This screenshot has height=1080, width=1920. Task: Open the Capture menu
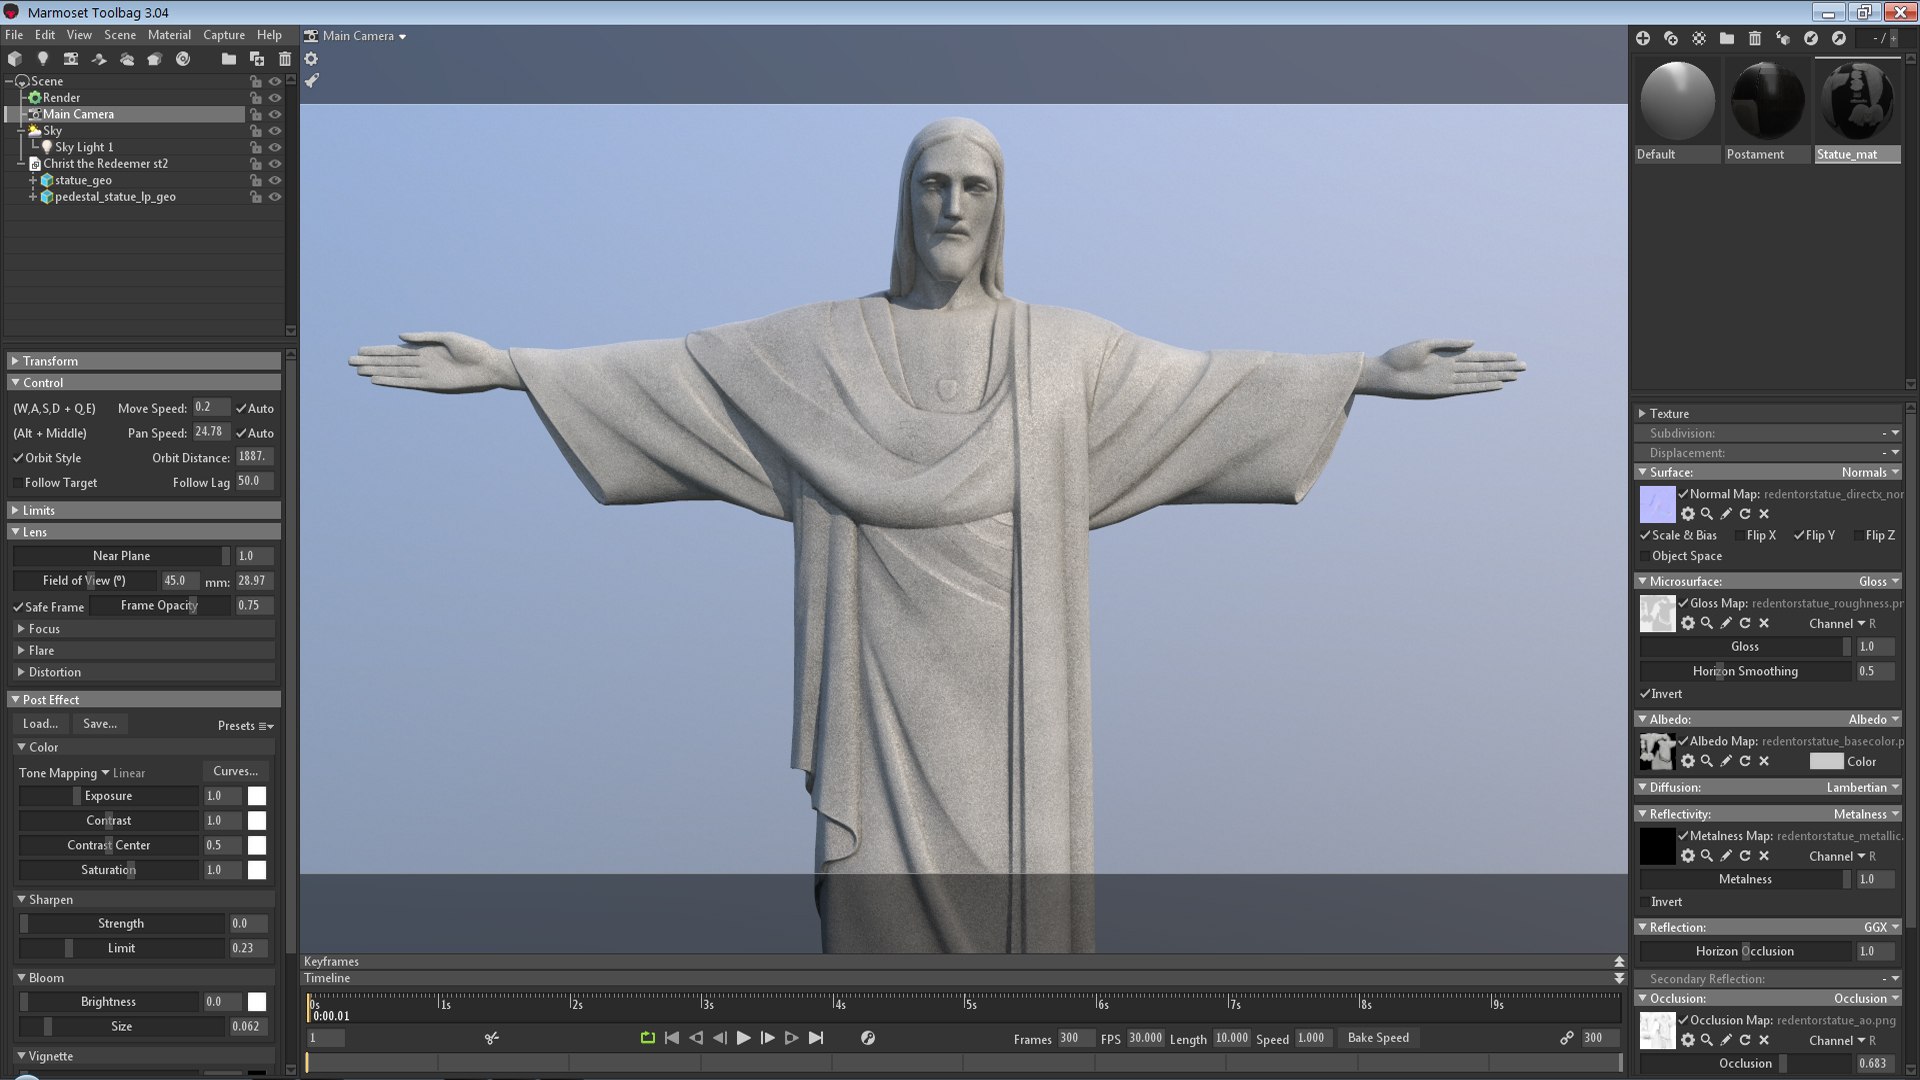[224, 35]
